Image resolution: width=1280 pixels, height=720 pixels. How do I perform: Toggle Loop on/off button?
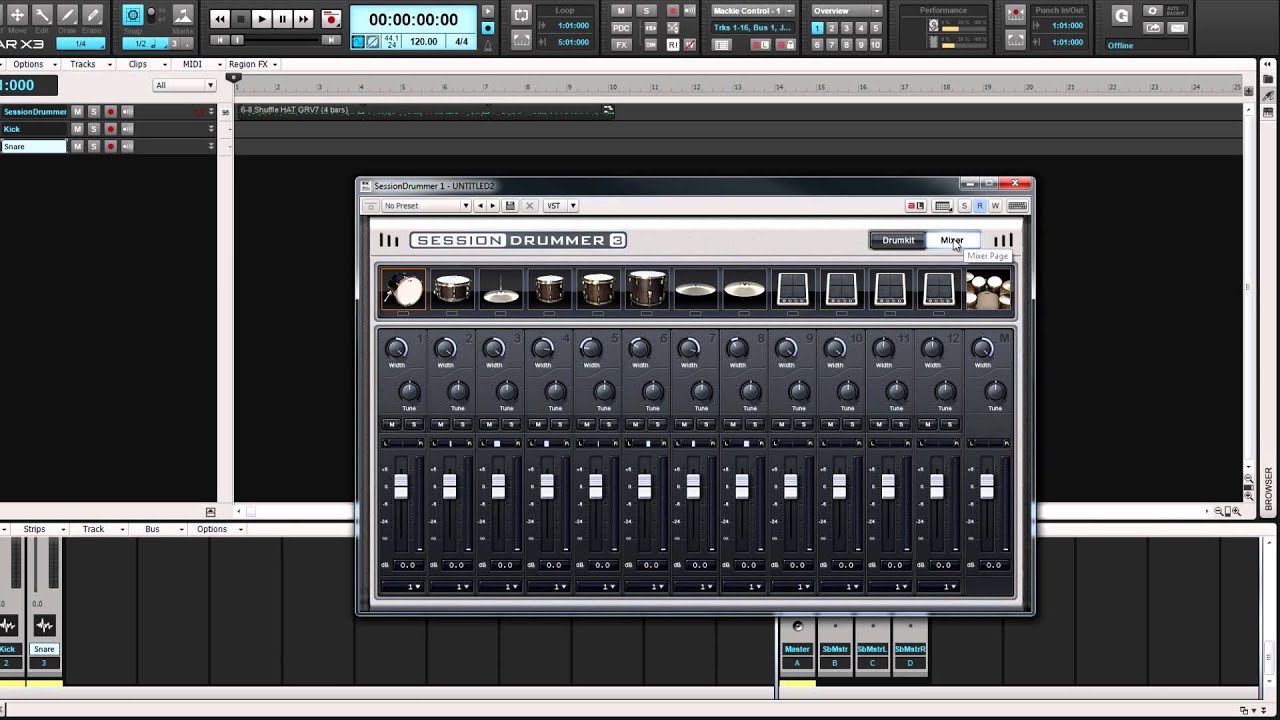(521, 15)
